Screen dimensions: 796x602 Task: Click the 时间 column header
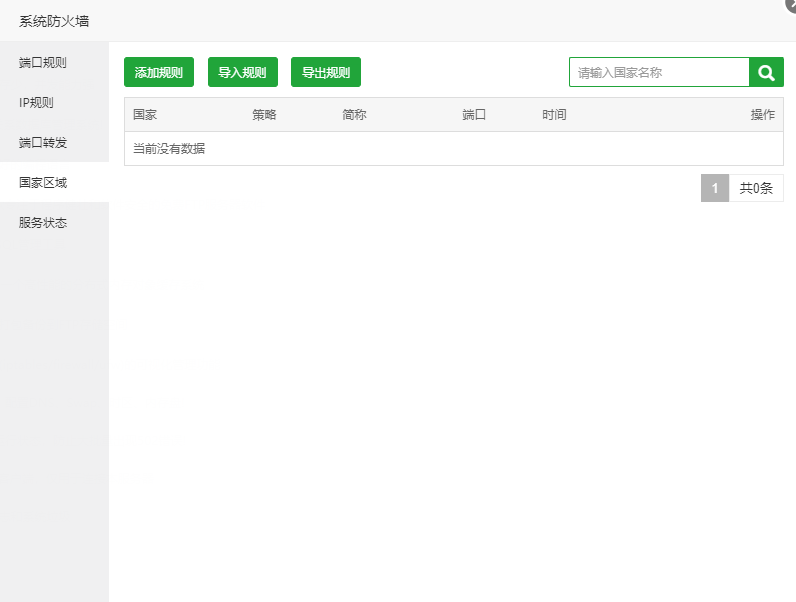coord(554,115)
